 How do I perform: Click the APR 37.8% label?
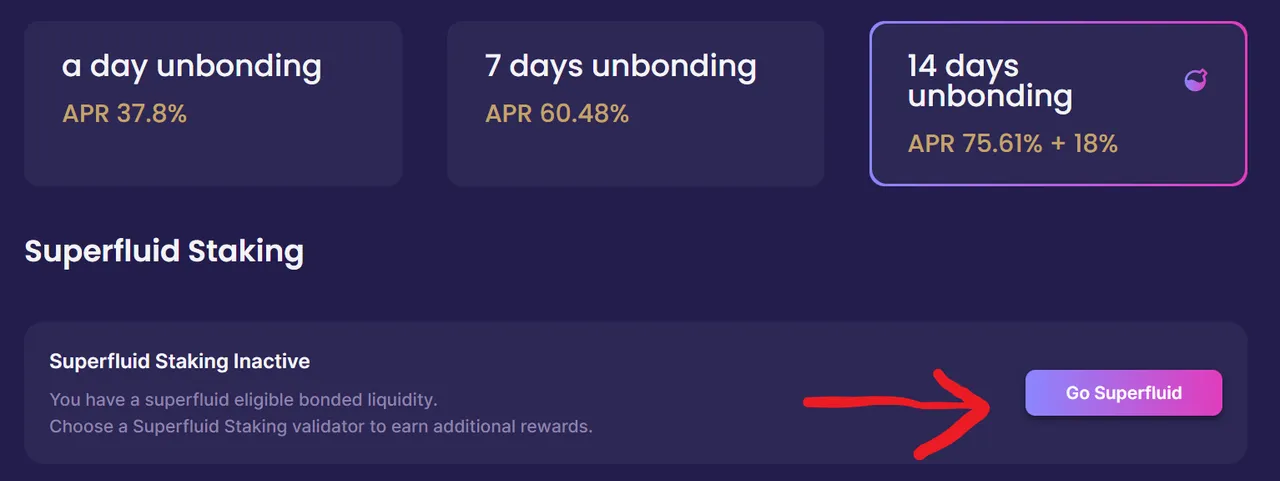click(x=125, y=114)
